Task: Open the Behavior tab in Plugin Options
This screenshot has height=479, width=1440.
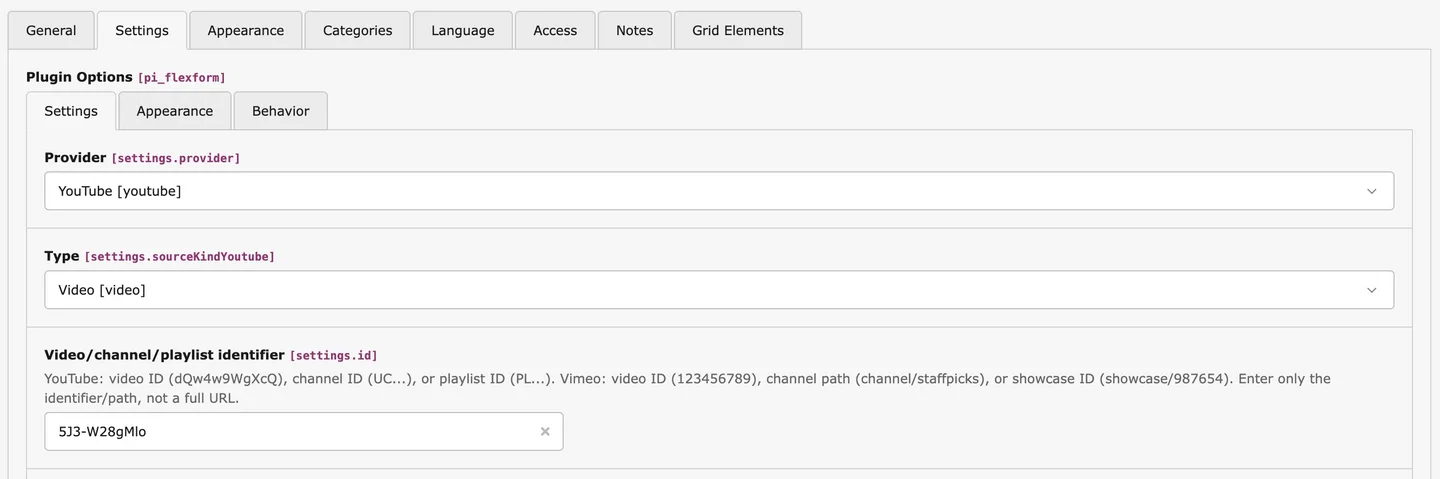Action: point(280,111)
